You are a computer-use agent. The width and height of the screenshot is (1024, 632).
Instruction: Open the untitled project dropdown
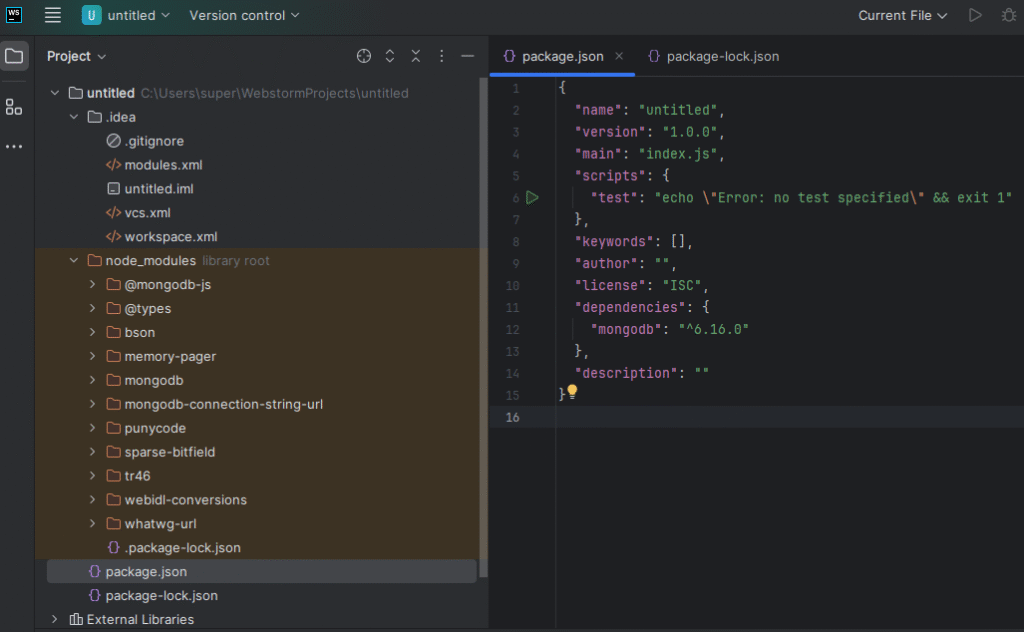[126, 15]
